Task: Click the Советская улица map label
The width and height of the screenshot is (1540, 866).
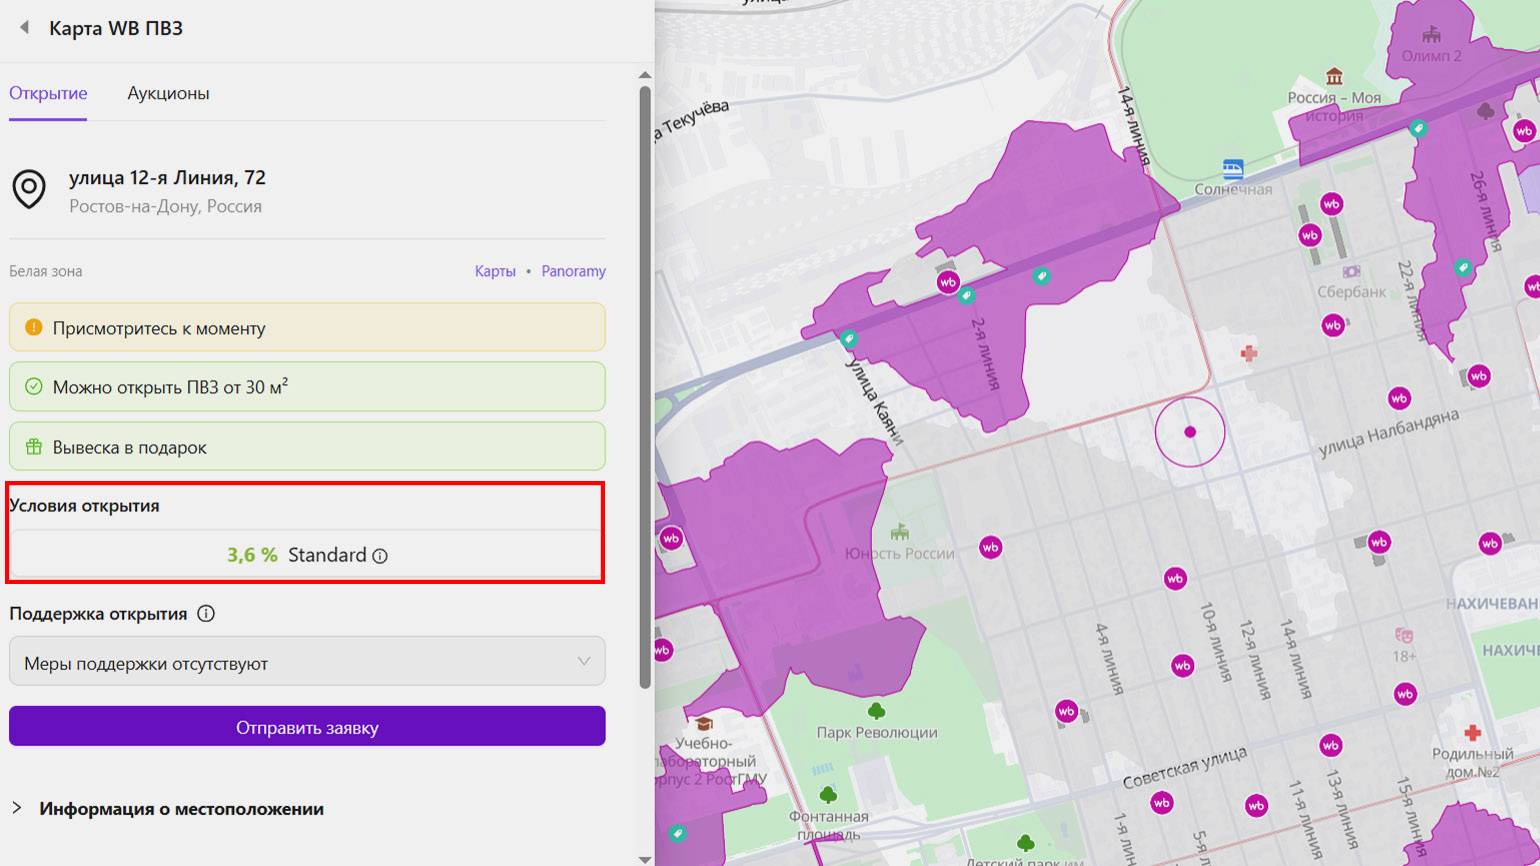Action: click(1184, 767)
